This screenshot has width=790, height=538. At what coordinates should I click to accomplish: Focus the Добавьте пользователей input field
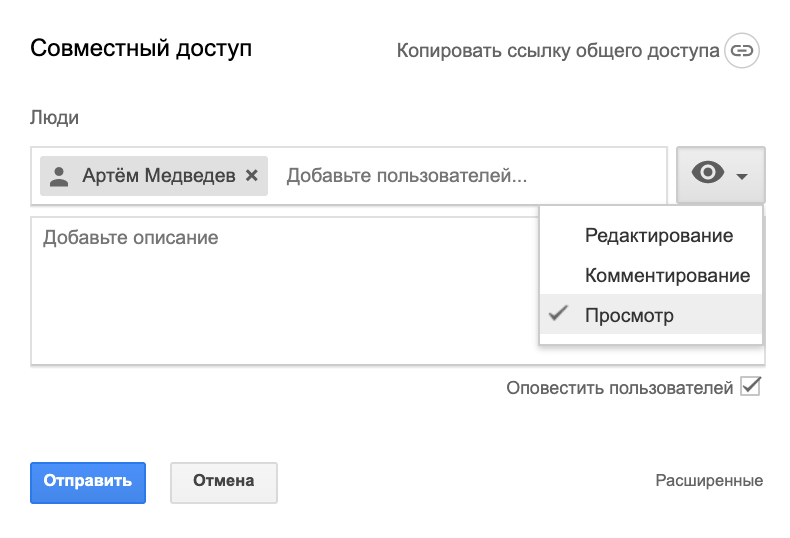[x=471, y=176]
